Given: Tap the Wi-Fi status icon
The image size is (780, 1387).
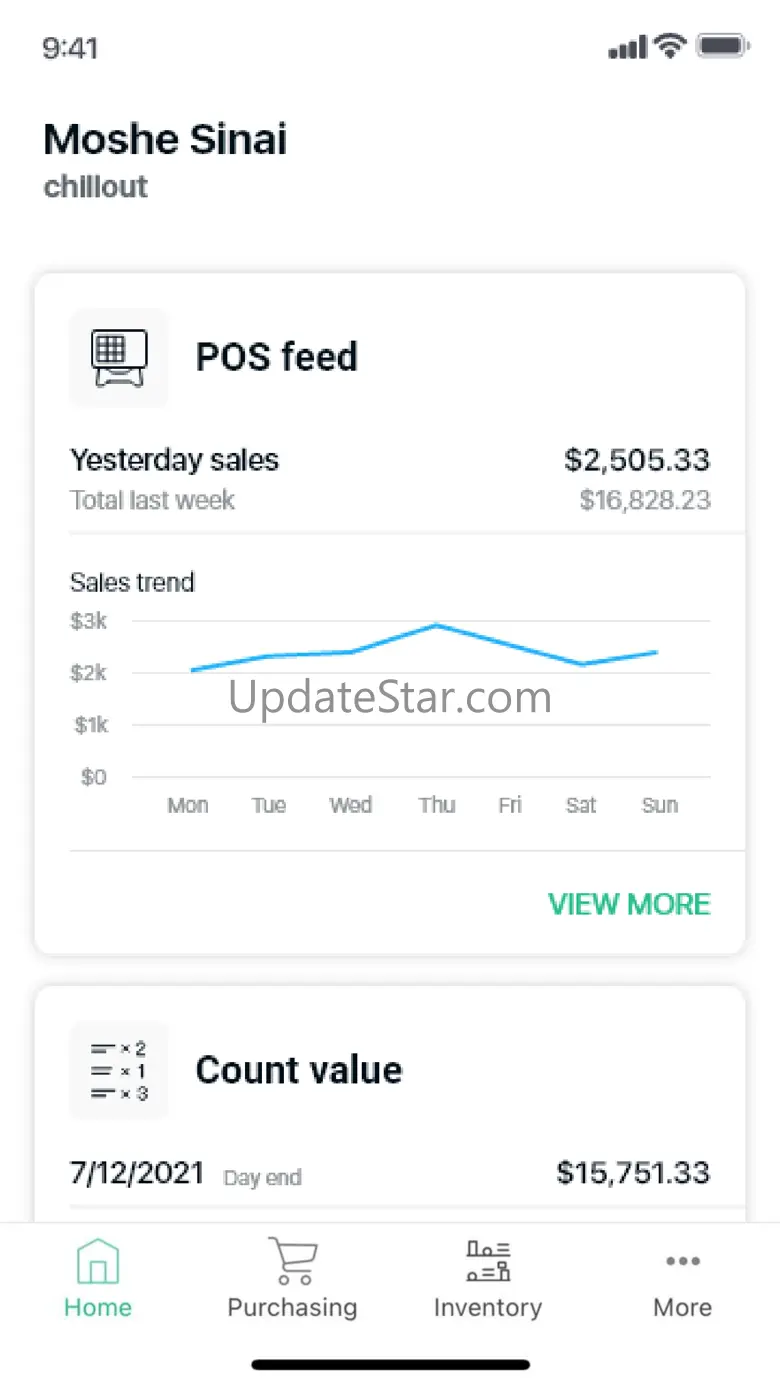Looking at the screenshot, I should point(669,46).
